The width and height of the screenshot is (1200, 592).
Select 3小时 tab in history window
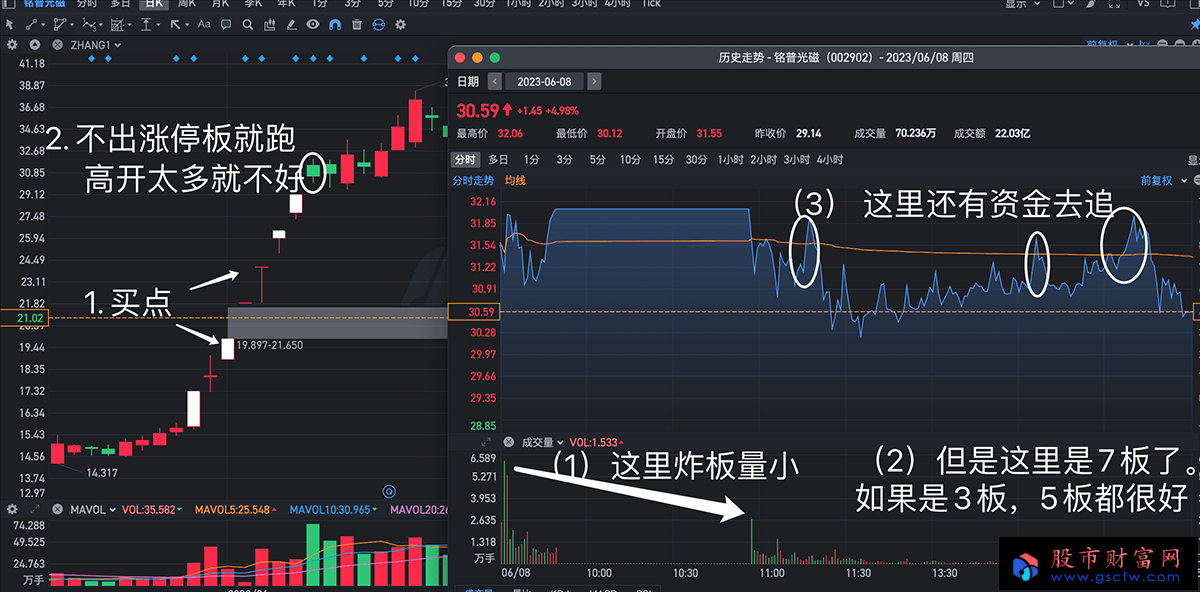[x=796, y=160]
